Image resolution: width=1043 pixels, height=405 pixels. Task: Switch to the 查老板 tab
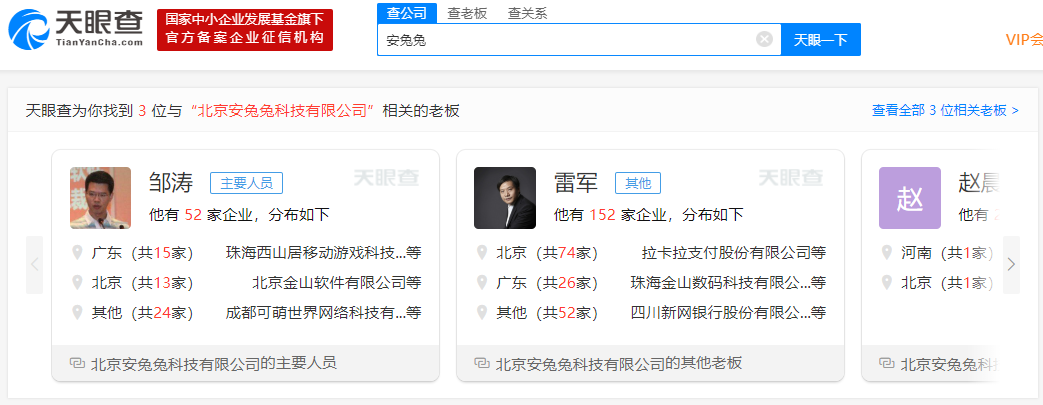(x=467, y=13)
